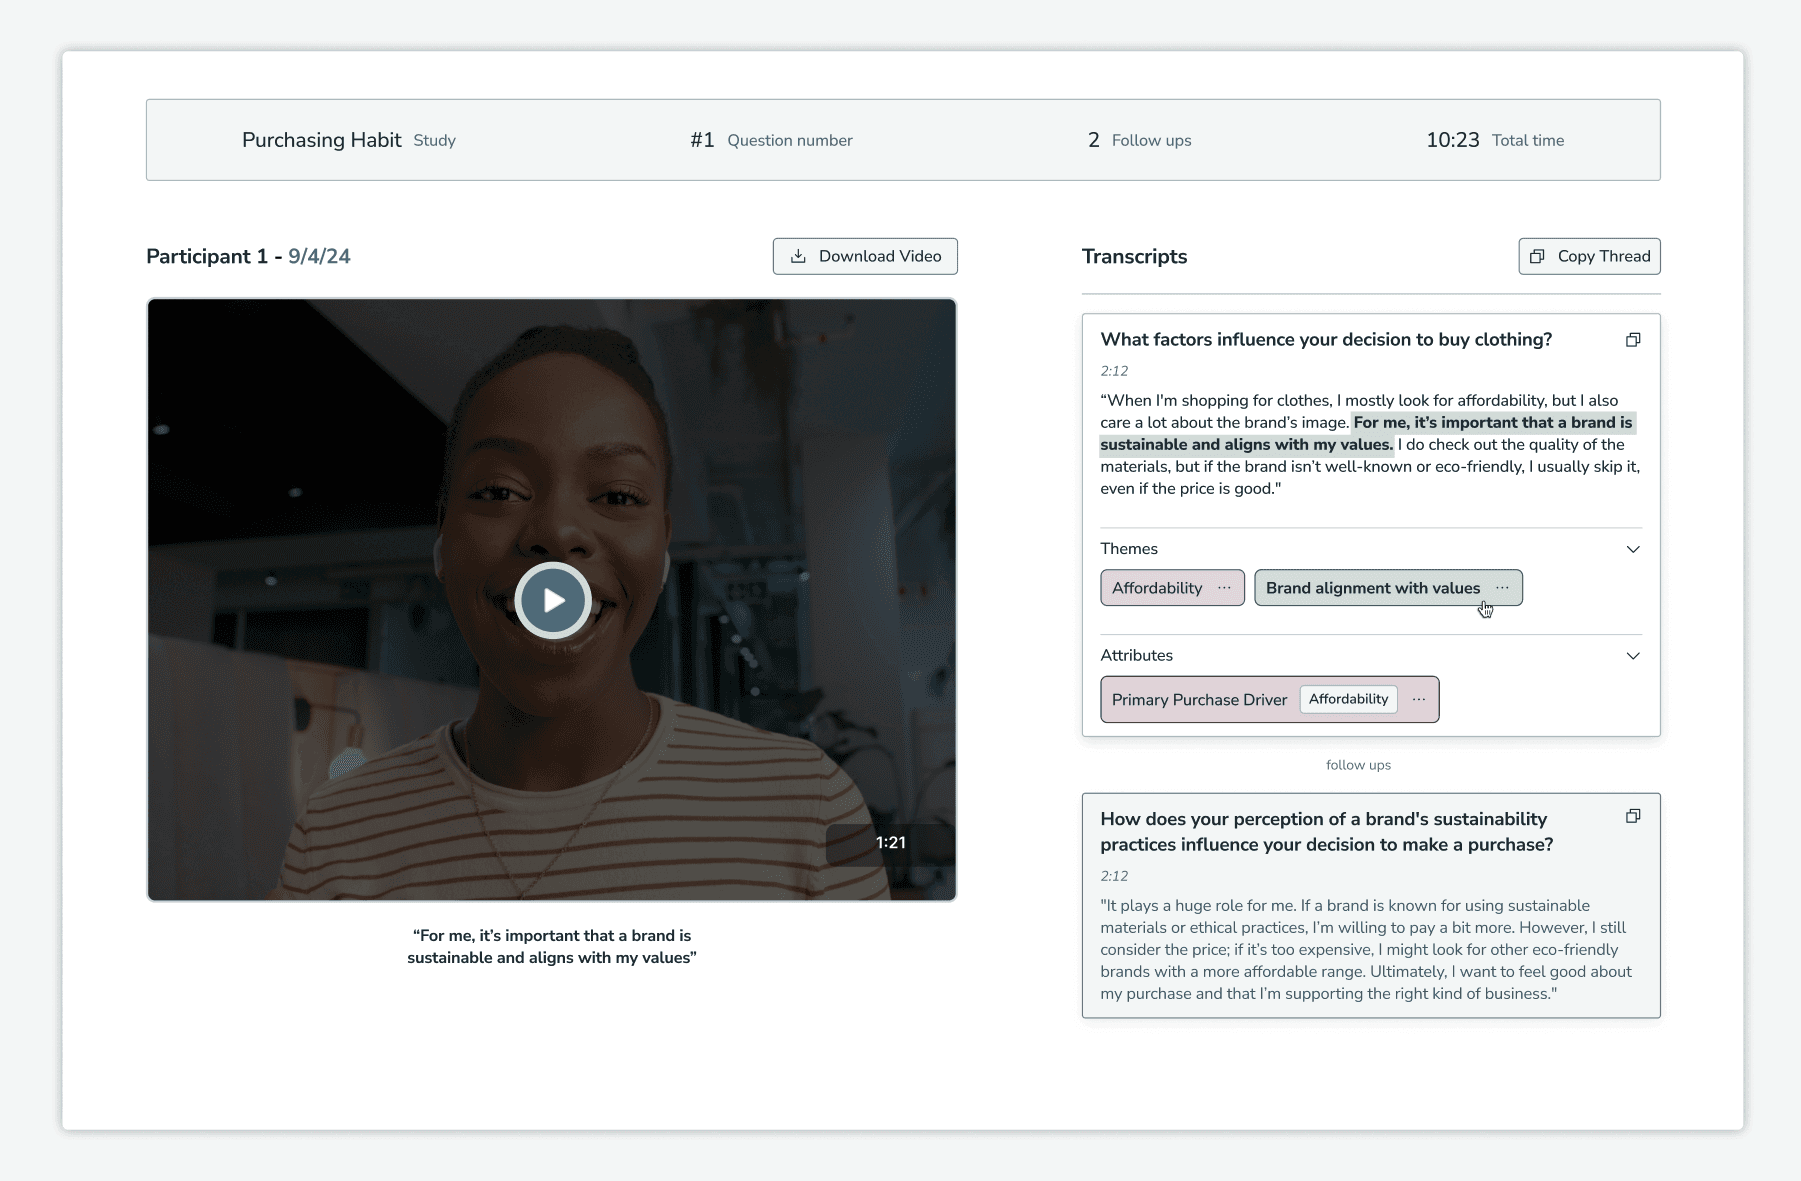
Task: Open options for Brand alignment with values tag
Action: pos(1502,588)
